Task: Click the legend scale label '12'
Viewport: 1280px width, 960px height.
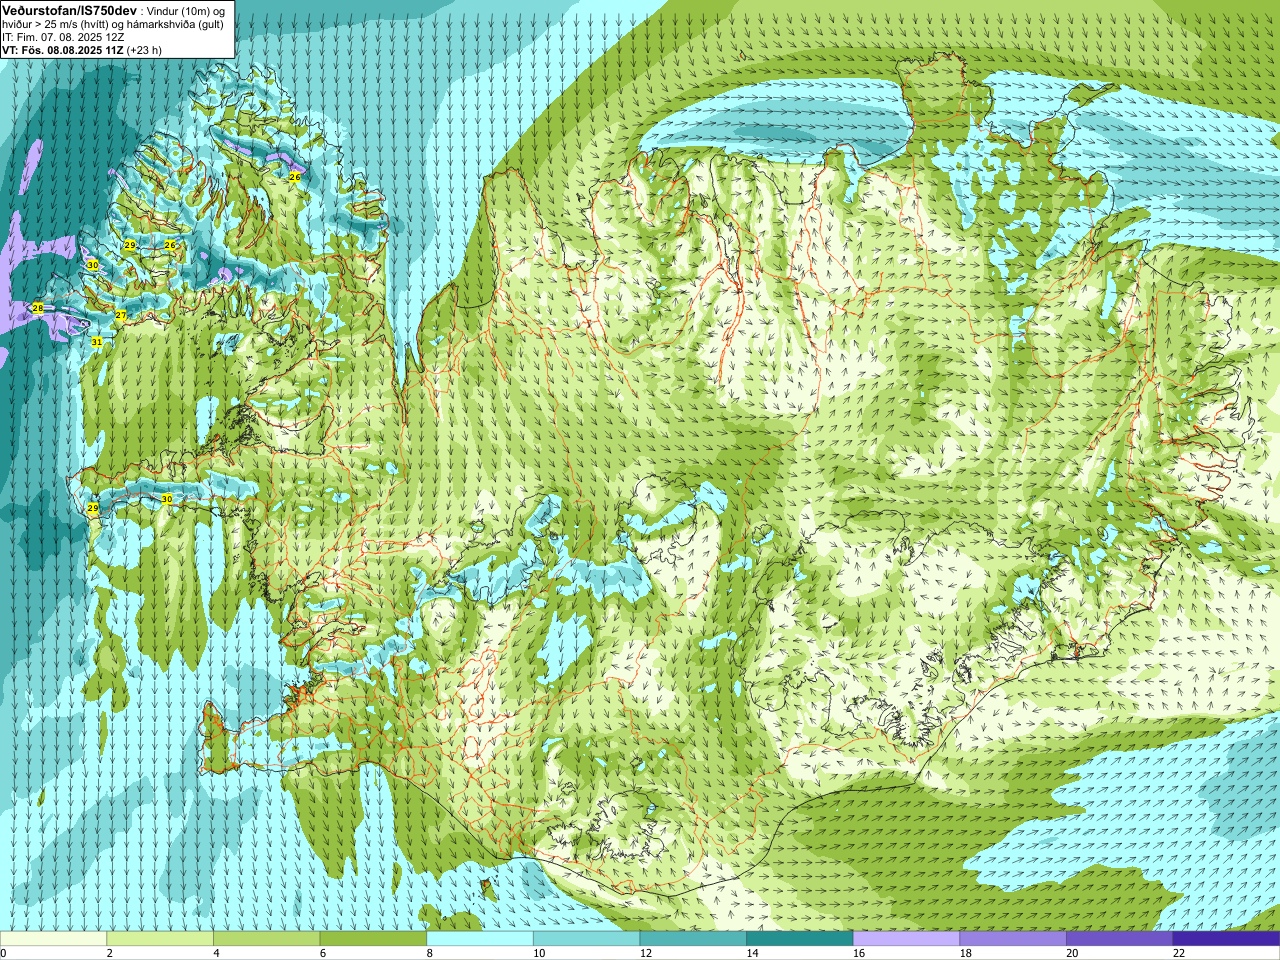Action: (x=646, y=953)
